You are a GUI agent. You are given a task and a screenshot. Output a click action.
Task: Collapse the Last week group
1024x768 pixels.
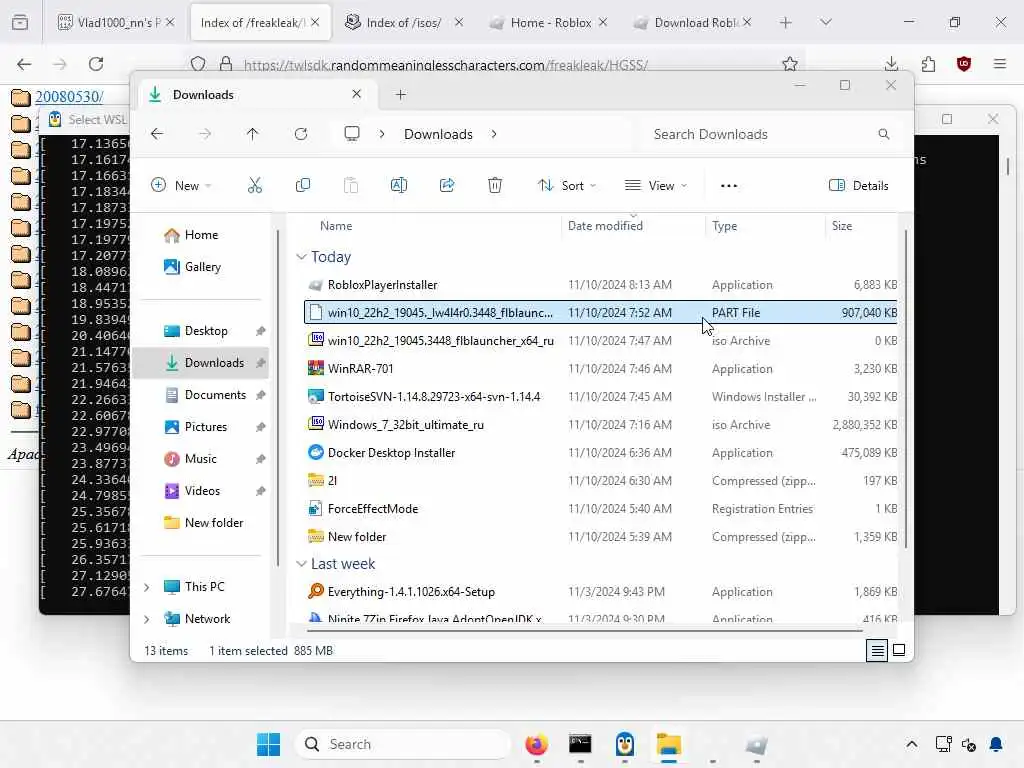click(301, 564)
